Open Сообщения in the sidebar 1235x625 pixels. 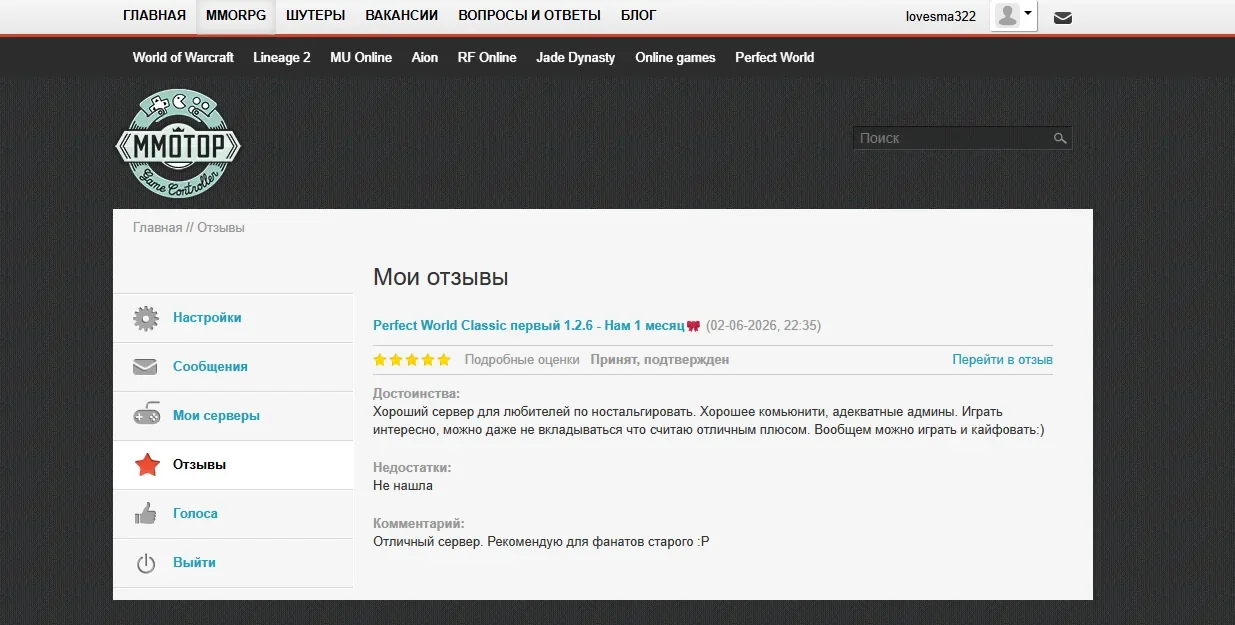pyautogui.click(x=210, y=367)
